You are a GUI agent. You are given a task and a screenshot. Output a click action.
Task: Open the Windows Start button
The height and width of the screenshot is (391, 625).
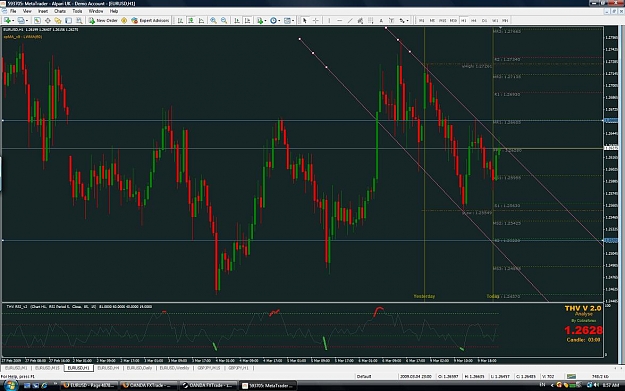[x=10, y=385]
